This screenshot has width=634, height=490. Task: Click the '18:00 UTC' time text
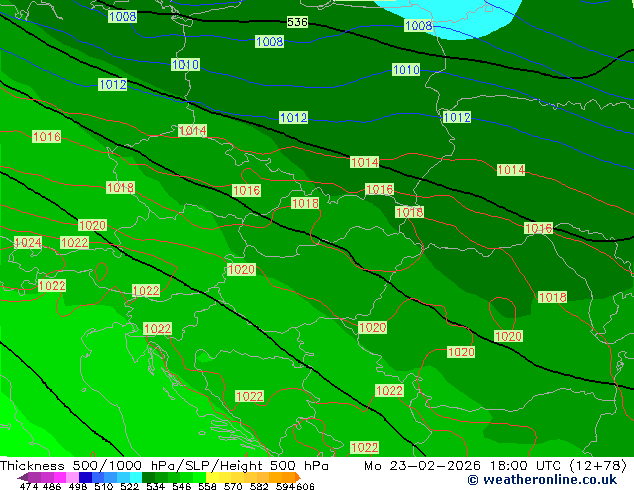525,466
